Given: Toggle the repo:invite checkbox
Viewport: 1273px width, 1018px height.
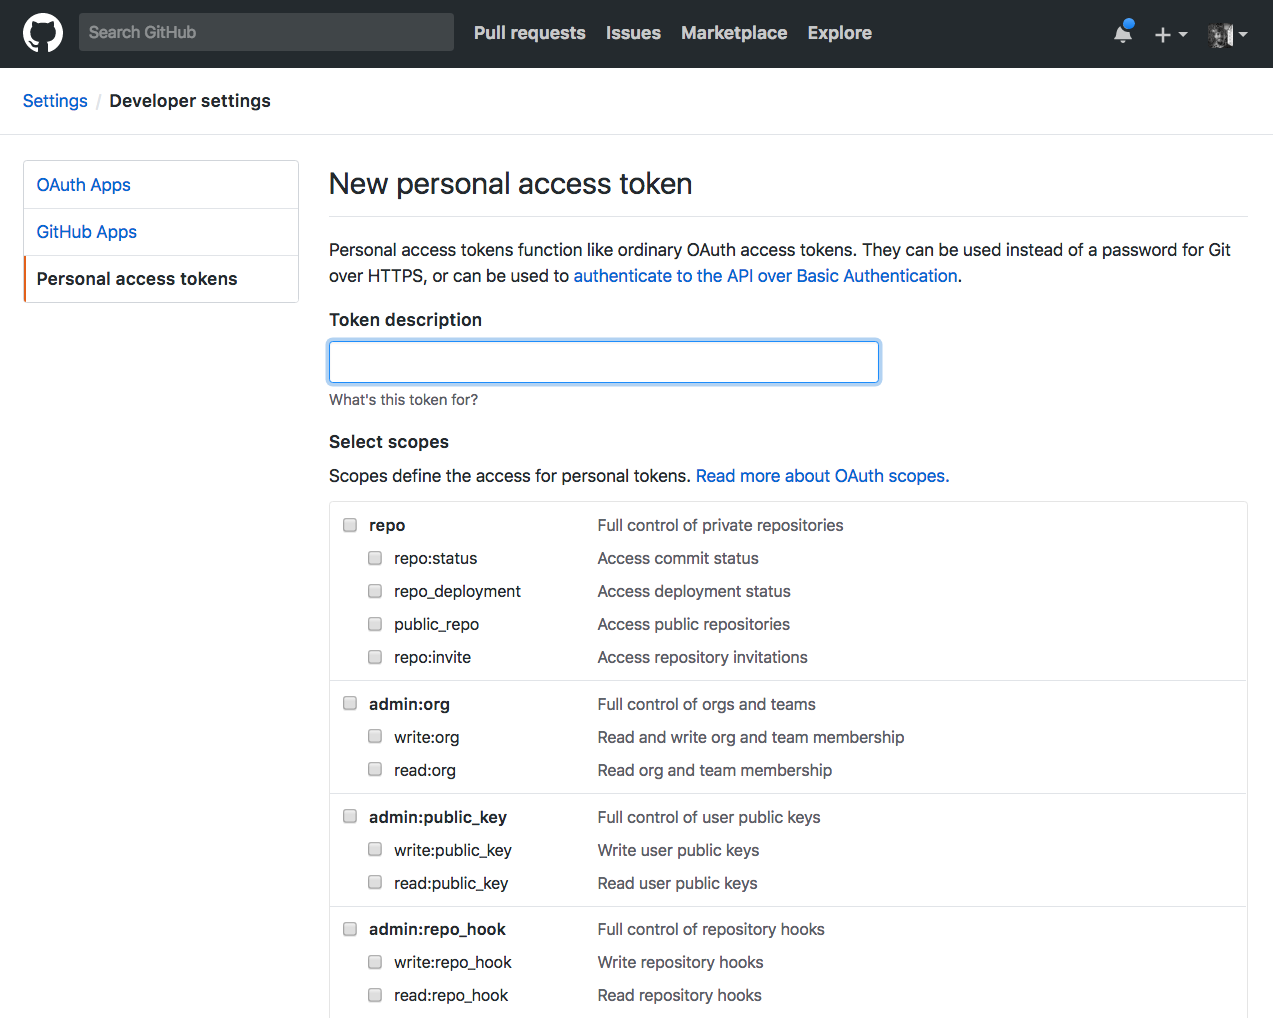Looking at the screenshot, I should coord(374,656).
